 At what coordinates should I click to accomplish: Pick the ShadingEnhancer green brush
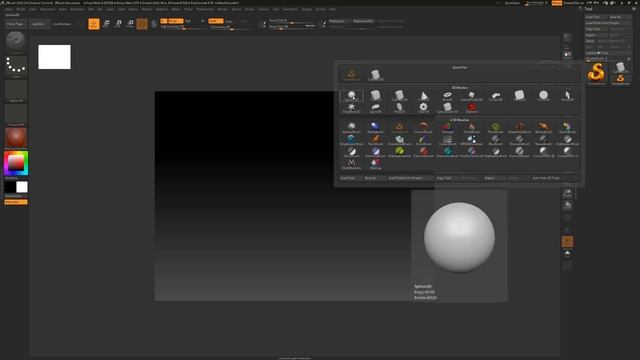point(400,152)
